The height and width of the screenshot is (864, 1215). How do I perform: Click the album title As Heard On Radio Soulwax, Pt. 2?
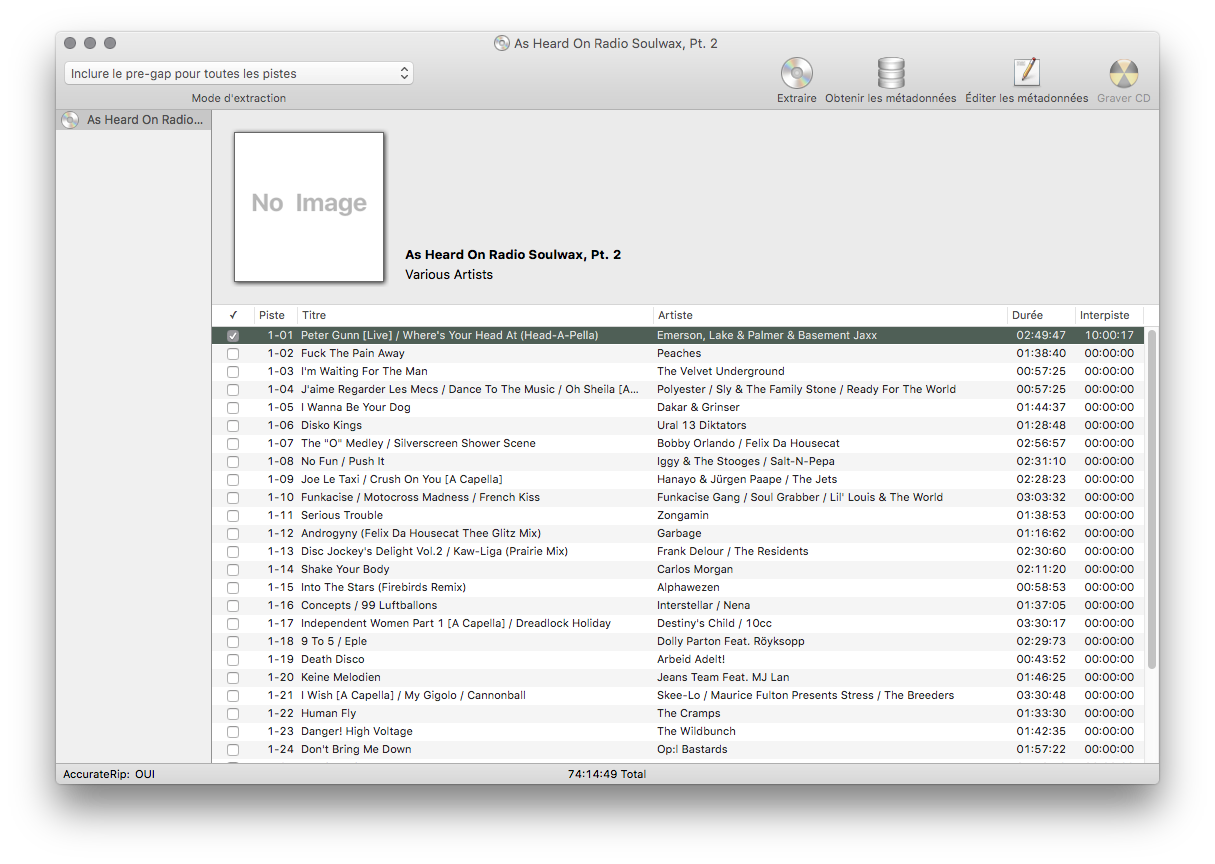pos(513,255)
